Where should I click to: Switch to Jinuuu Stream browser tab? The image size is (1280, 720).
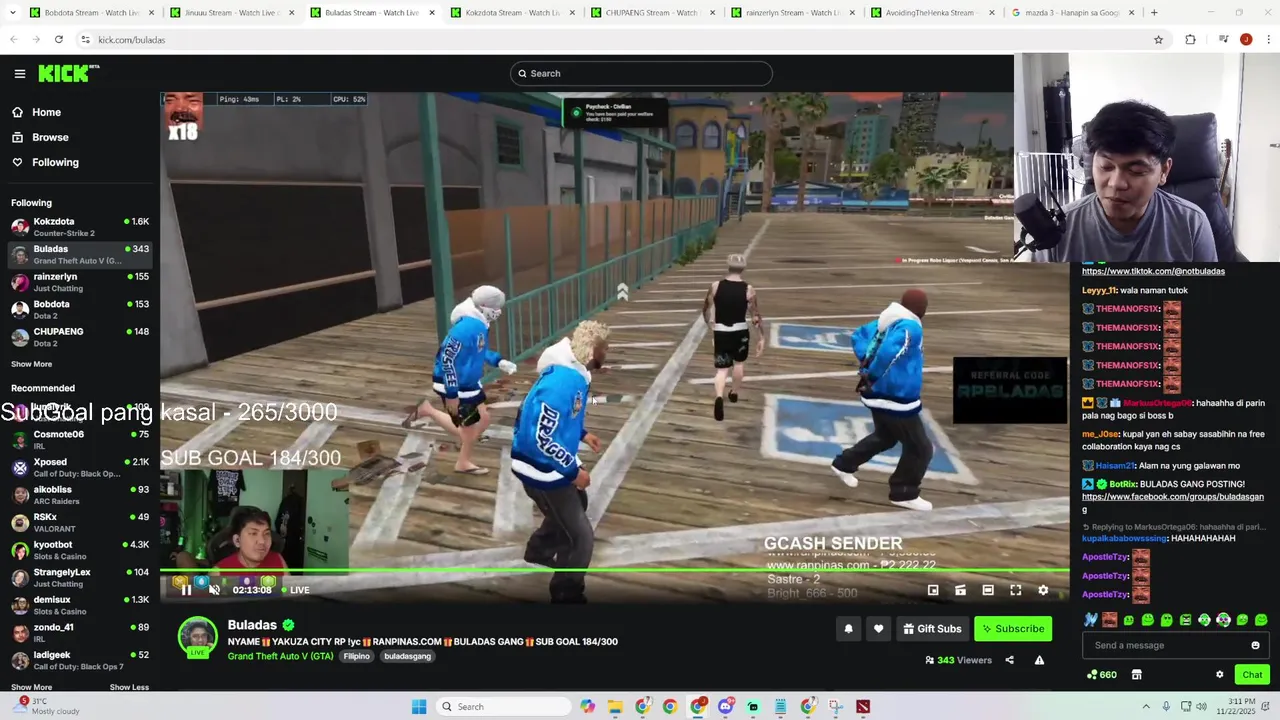232,13
